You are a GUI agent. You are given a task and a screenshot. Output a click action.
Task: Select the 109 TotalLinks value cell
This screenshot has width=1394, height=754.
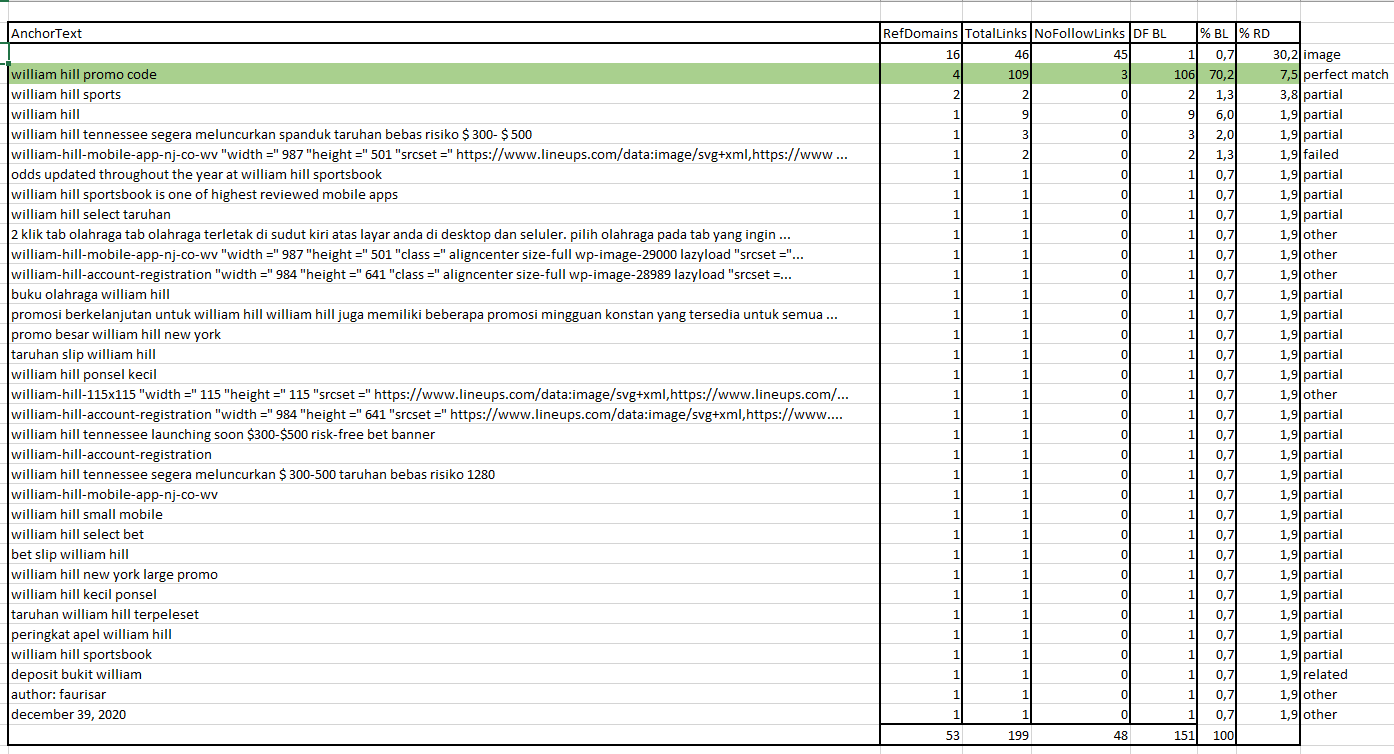click(996, 74)
